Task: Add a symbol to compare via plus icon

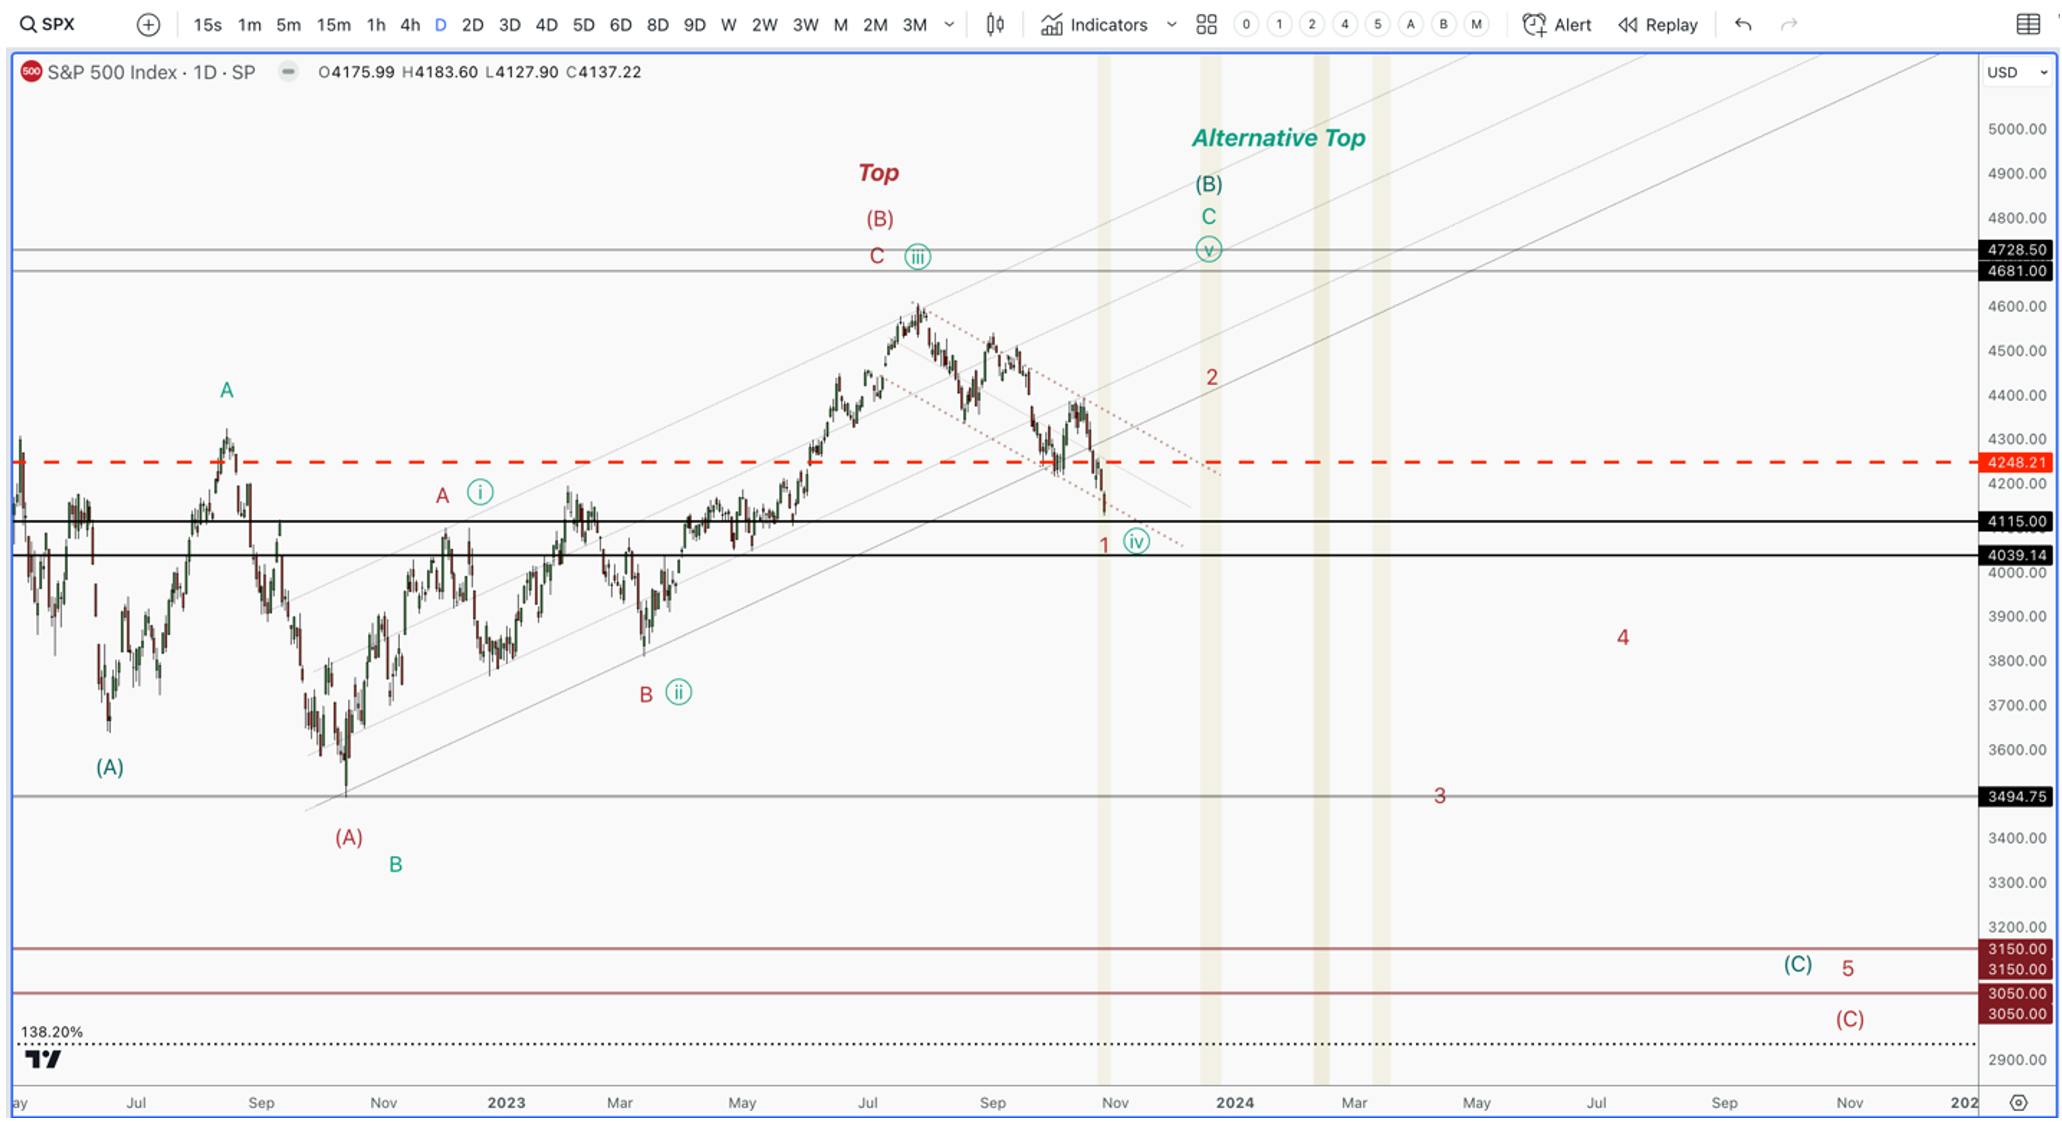Action: (148, 24)
